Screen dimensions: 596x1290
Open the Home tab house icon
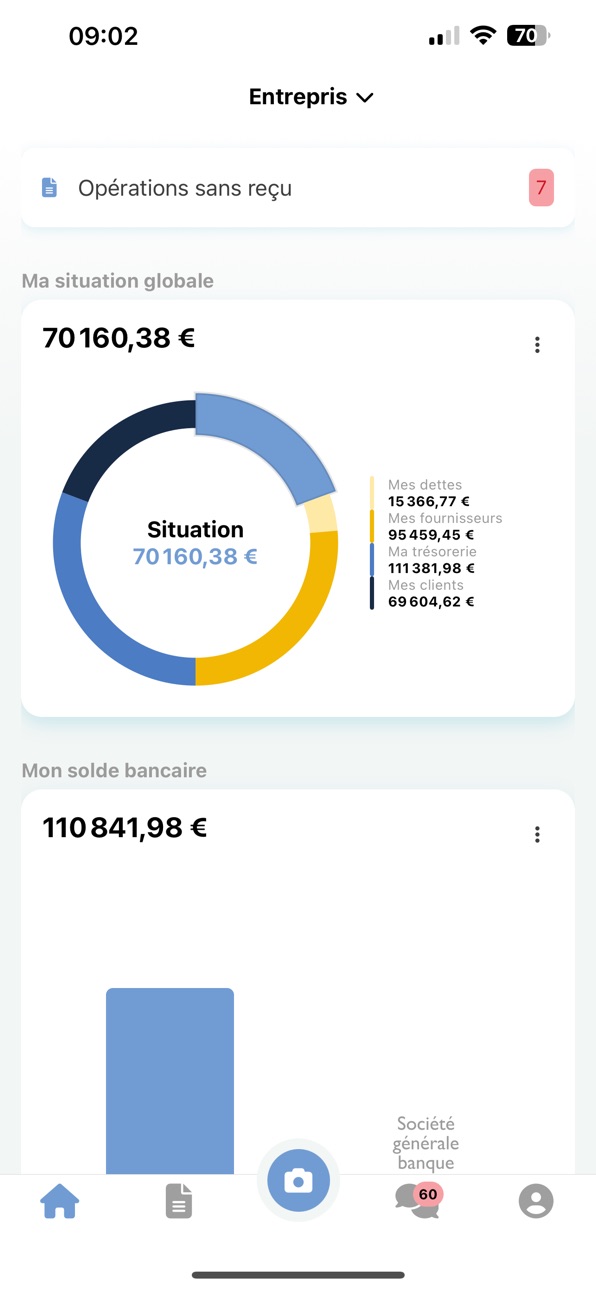tap(59, 1201)
